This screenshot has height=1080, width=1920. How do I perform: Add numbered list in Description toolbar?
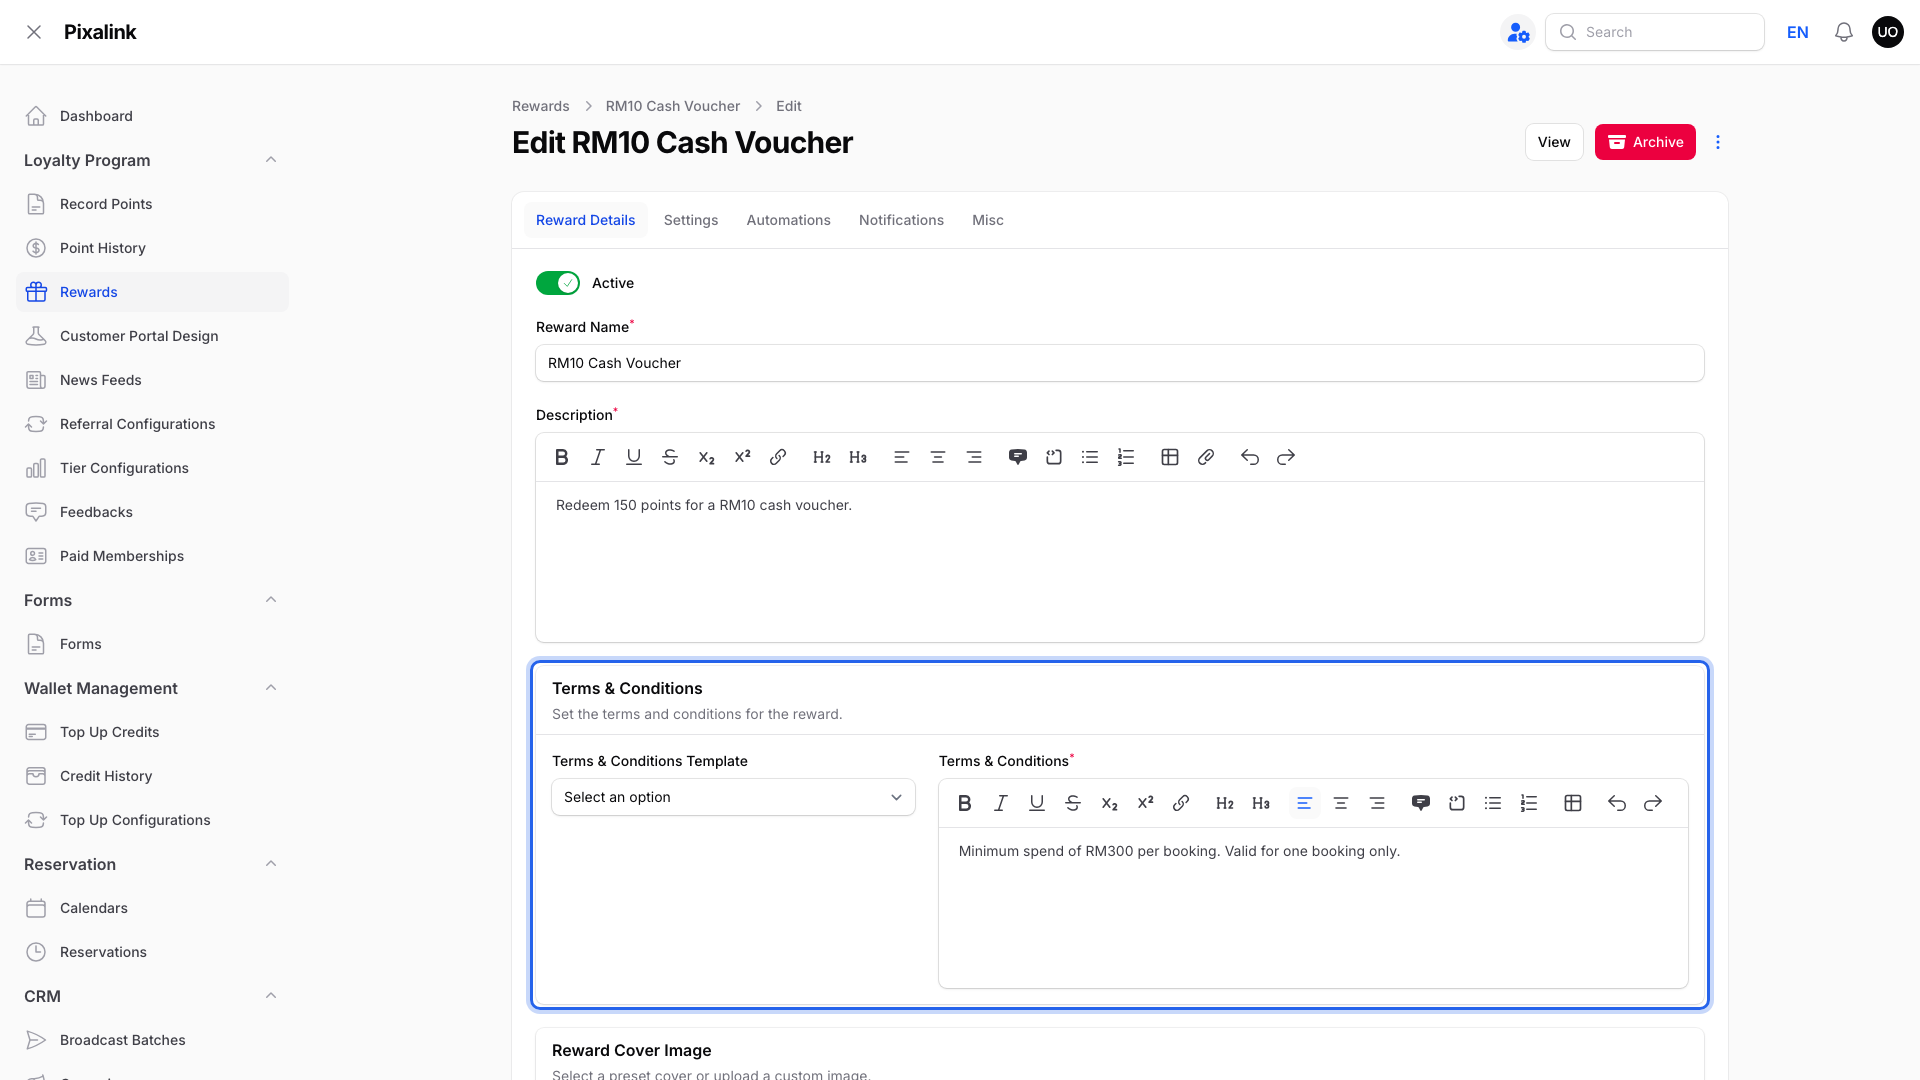pos(1126,457)
